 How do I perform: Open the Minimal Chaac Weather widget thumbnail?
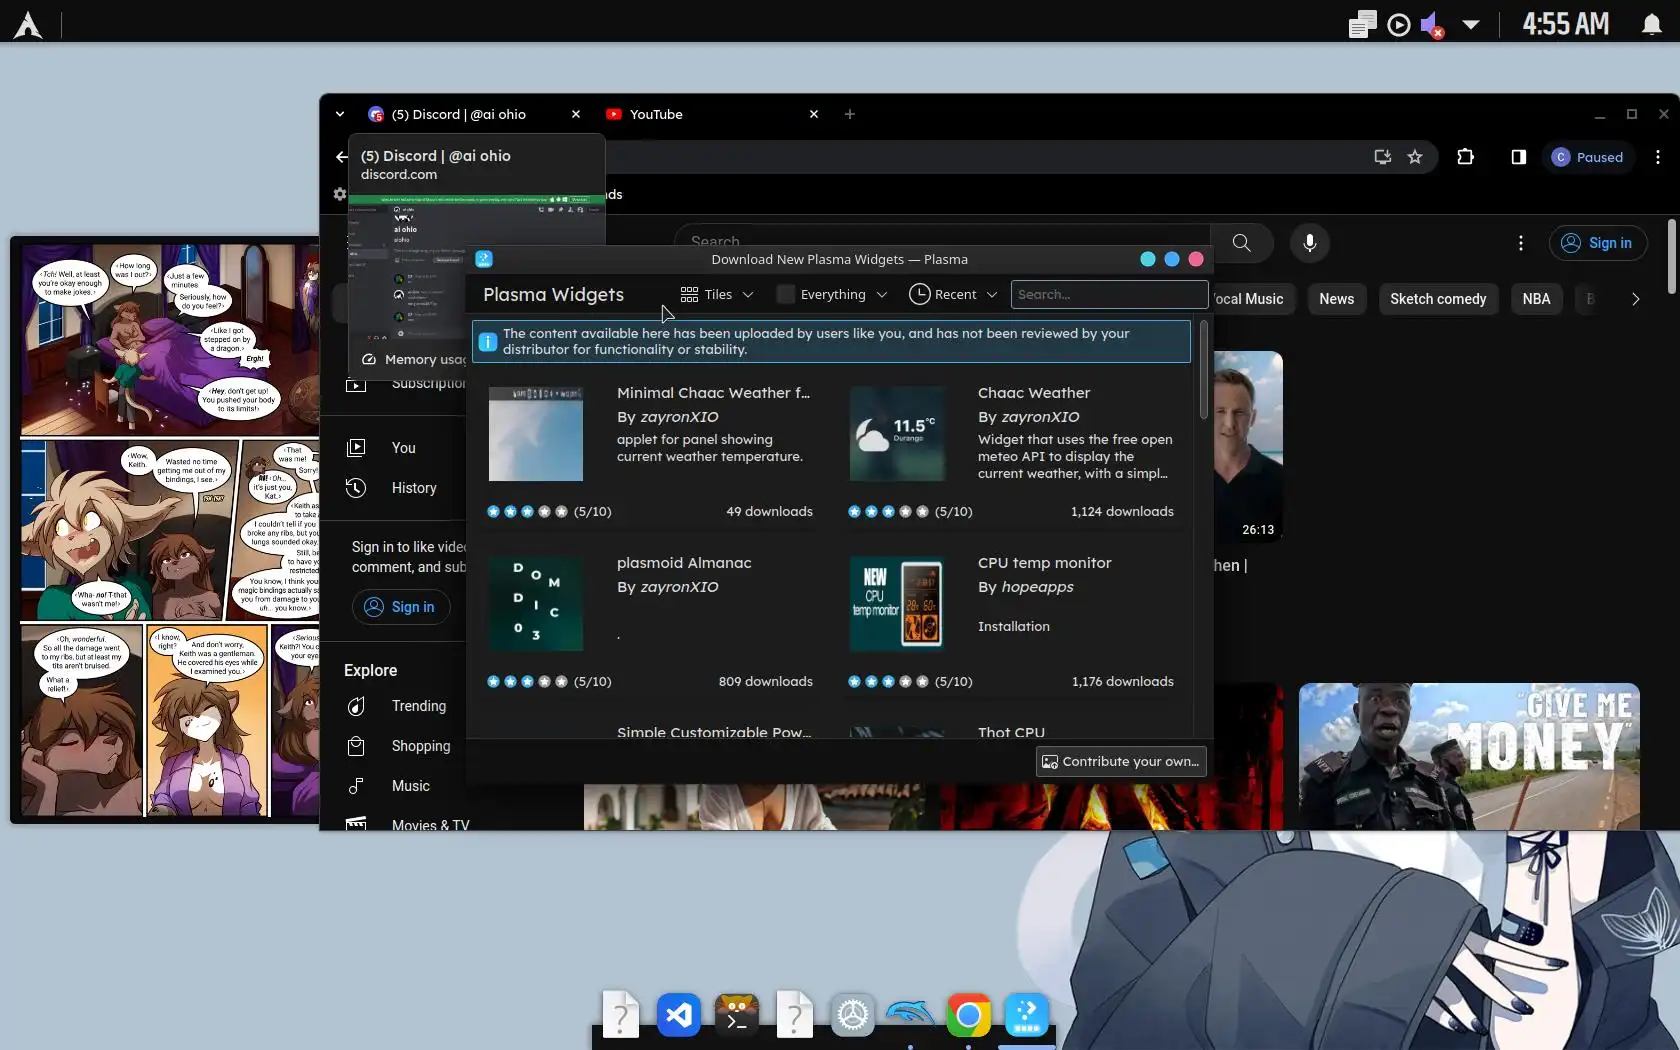536,434
